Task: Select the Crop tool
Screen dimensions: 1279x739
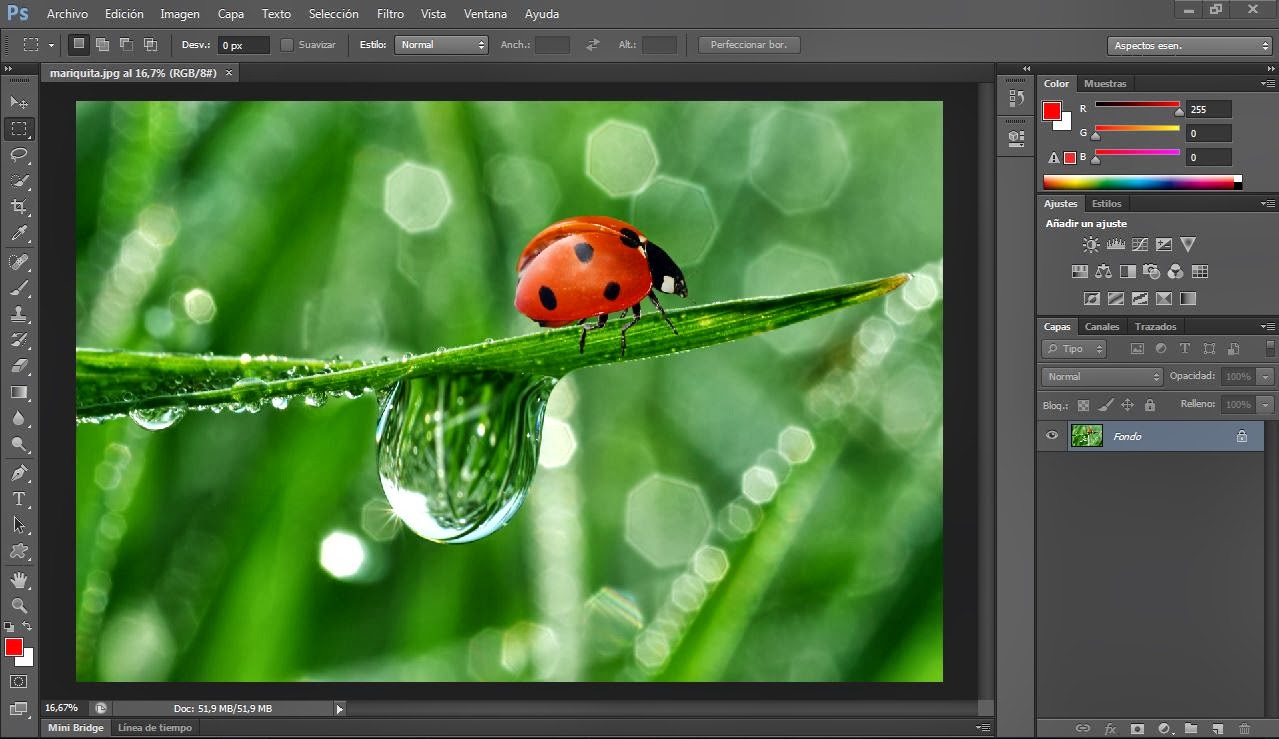Action: [x=19, y=207]
